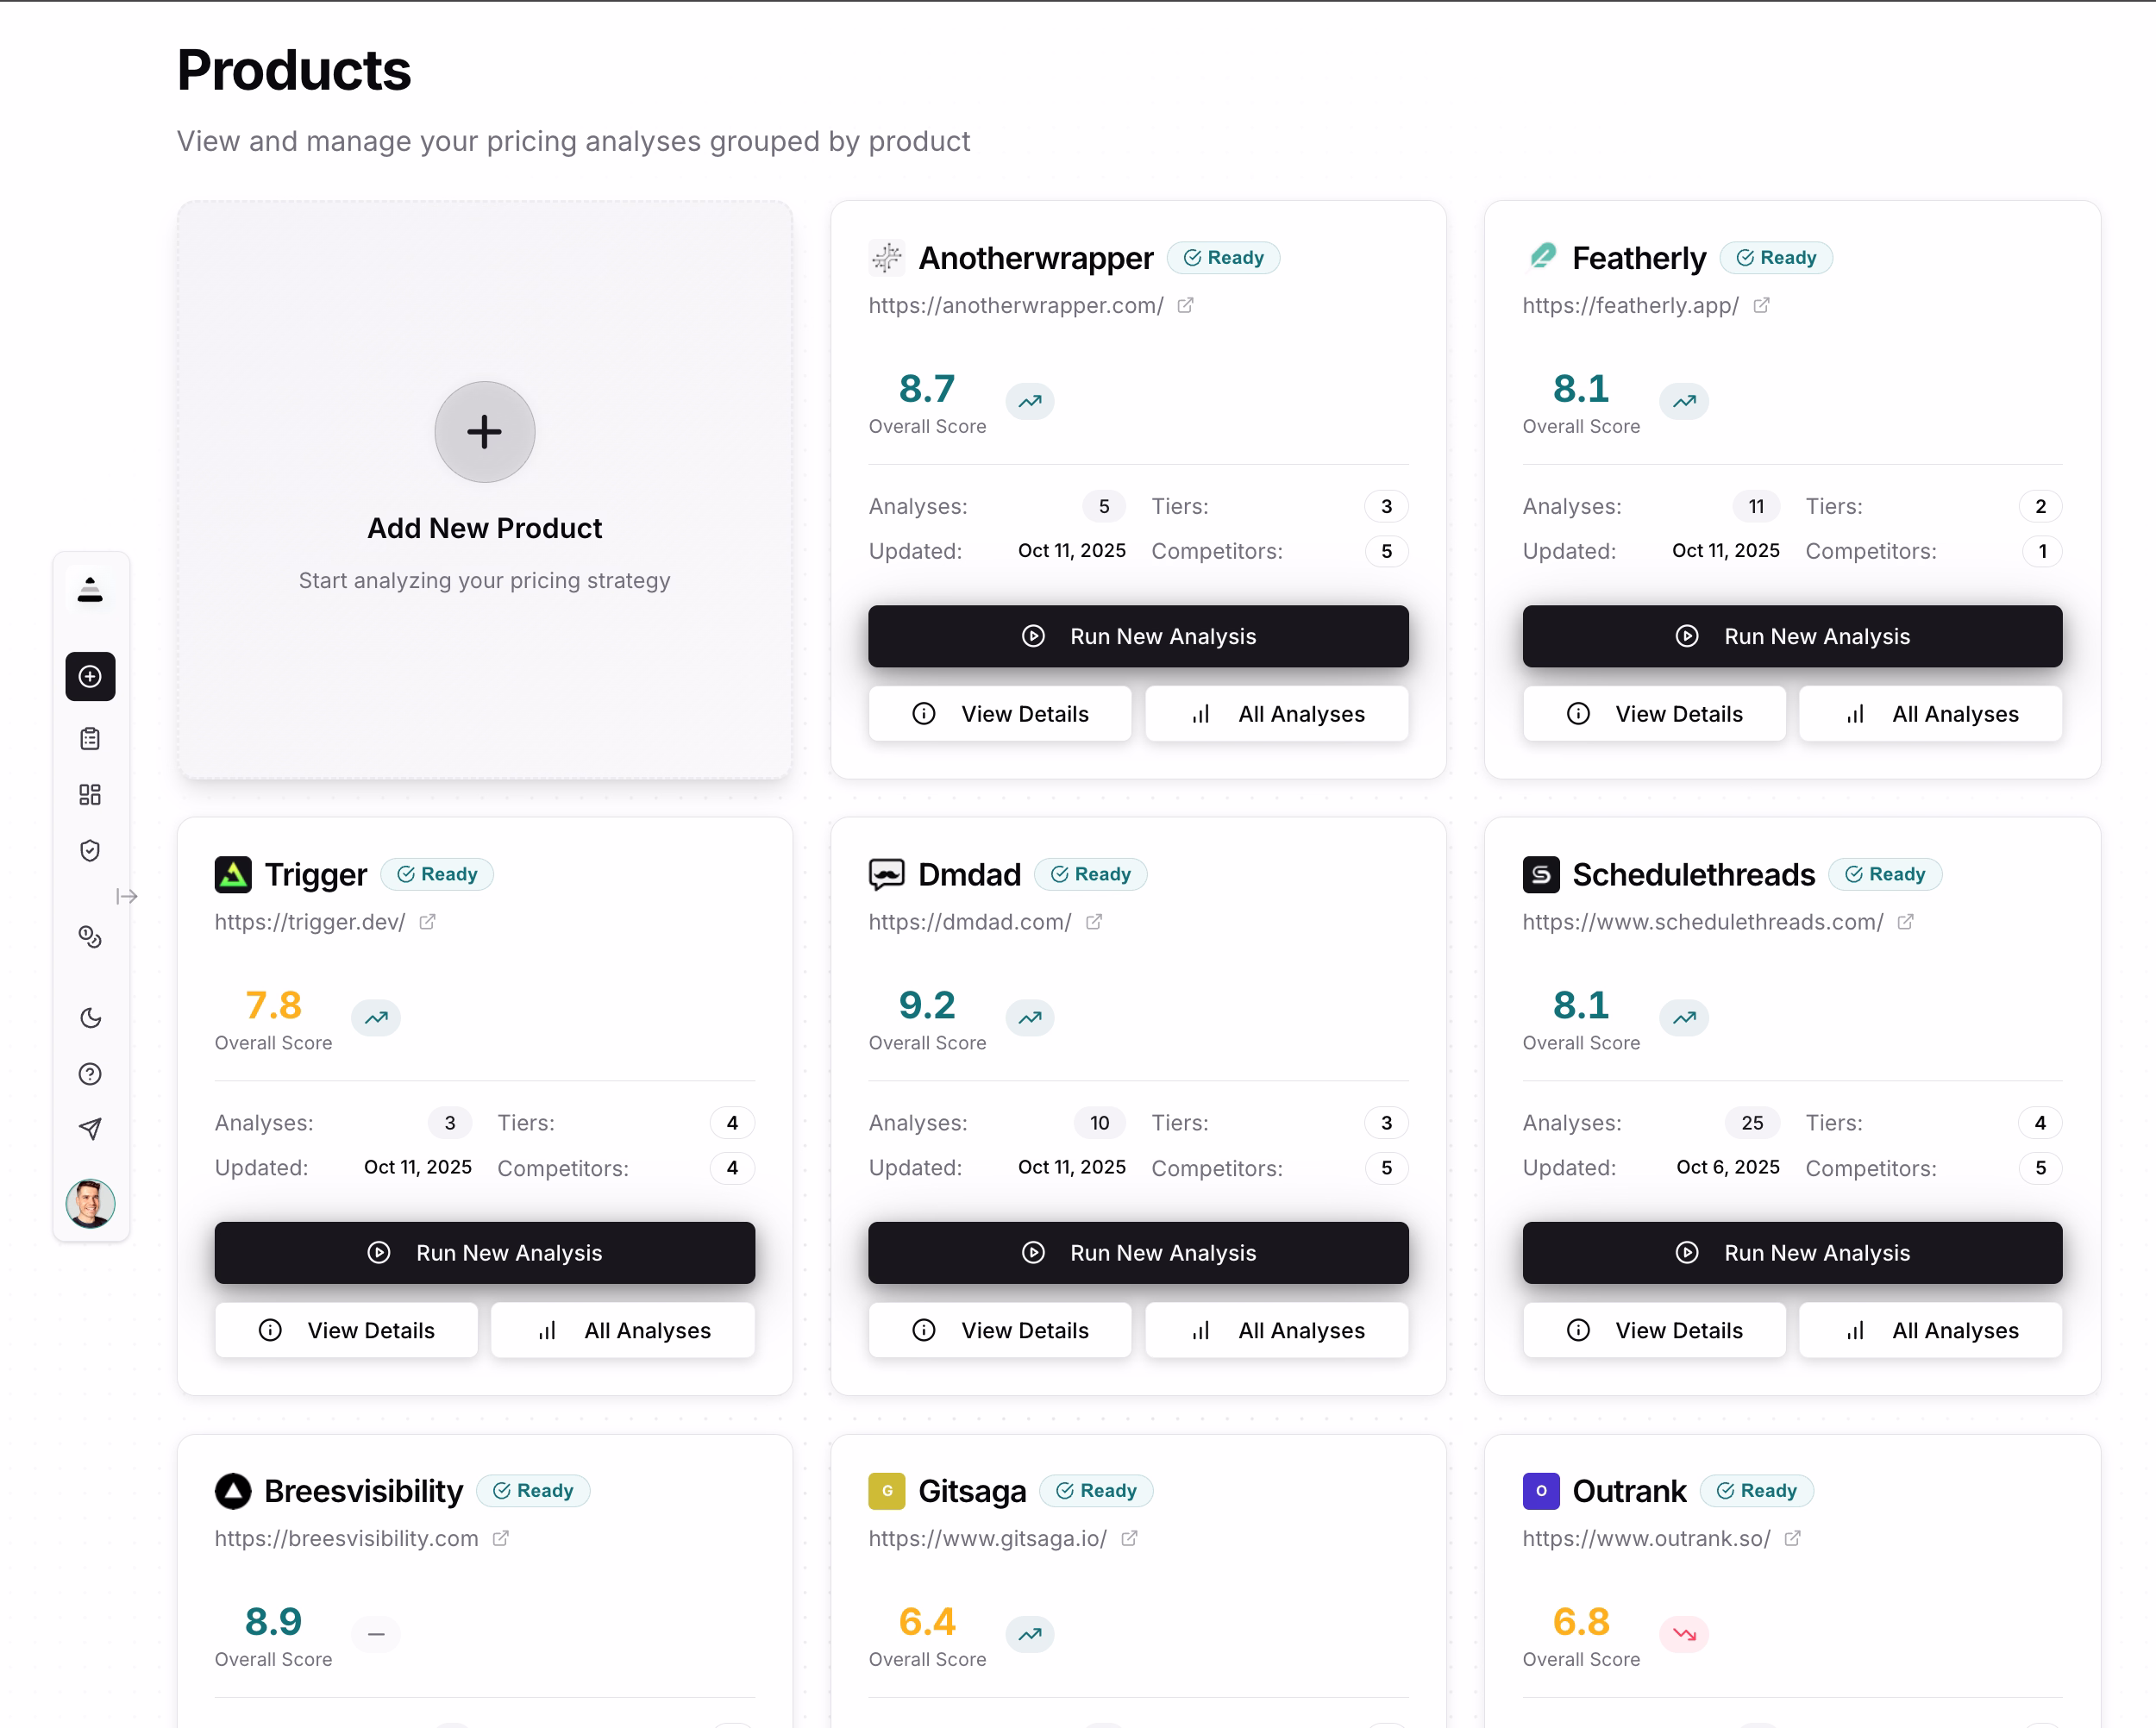Open the dashboard grid sidebar icon

pyautogui.click(x=90, y=795)
